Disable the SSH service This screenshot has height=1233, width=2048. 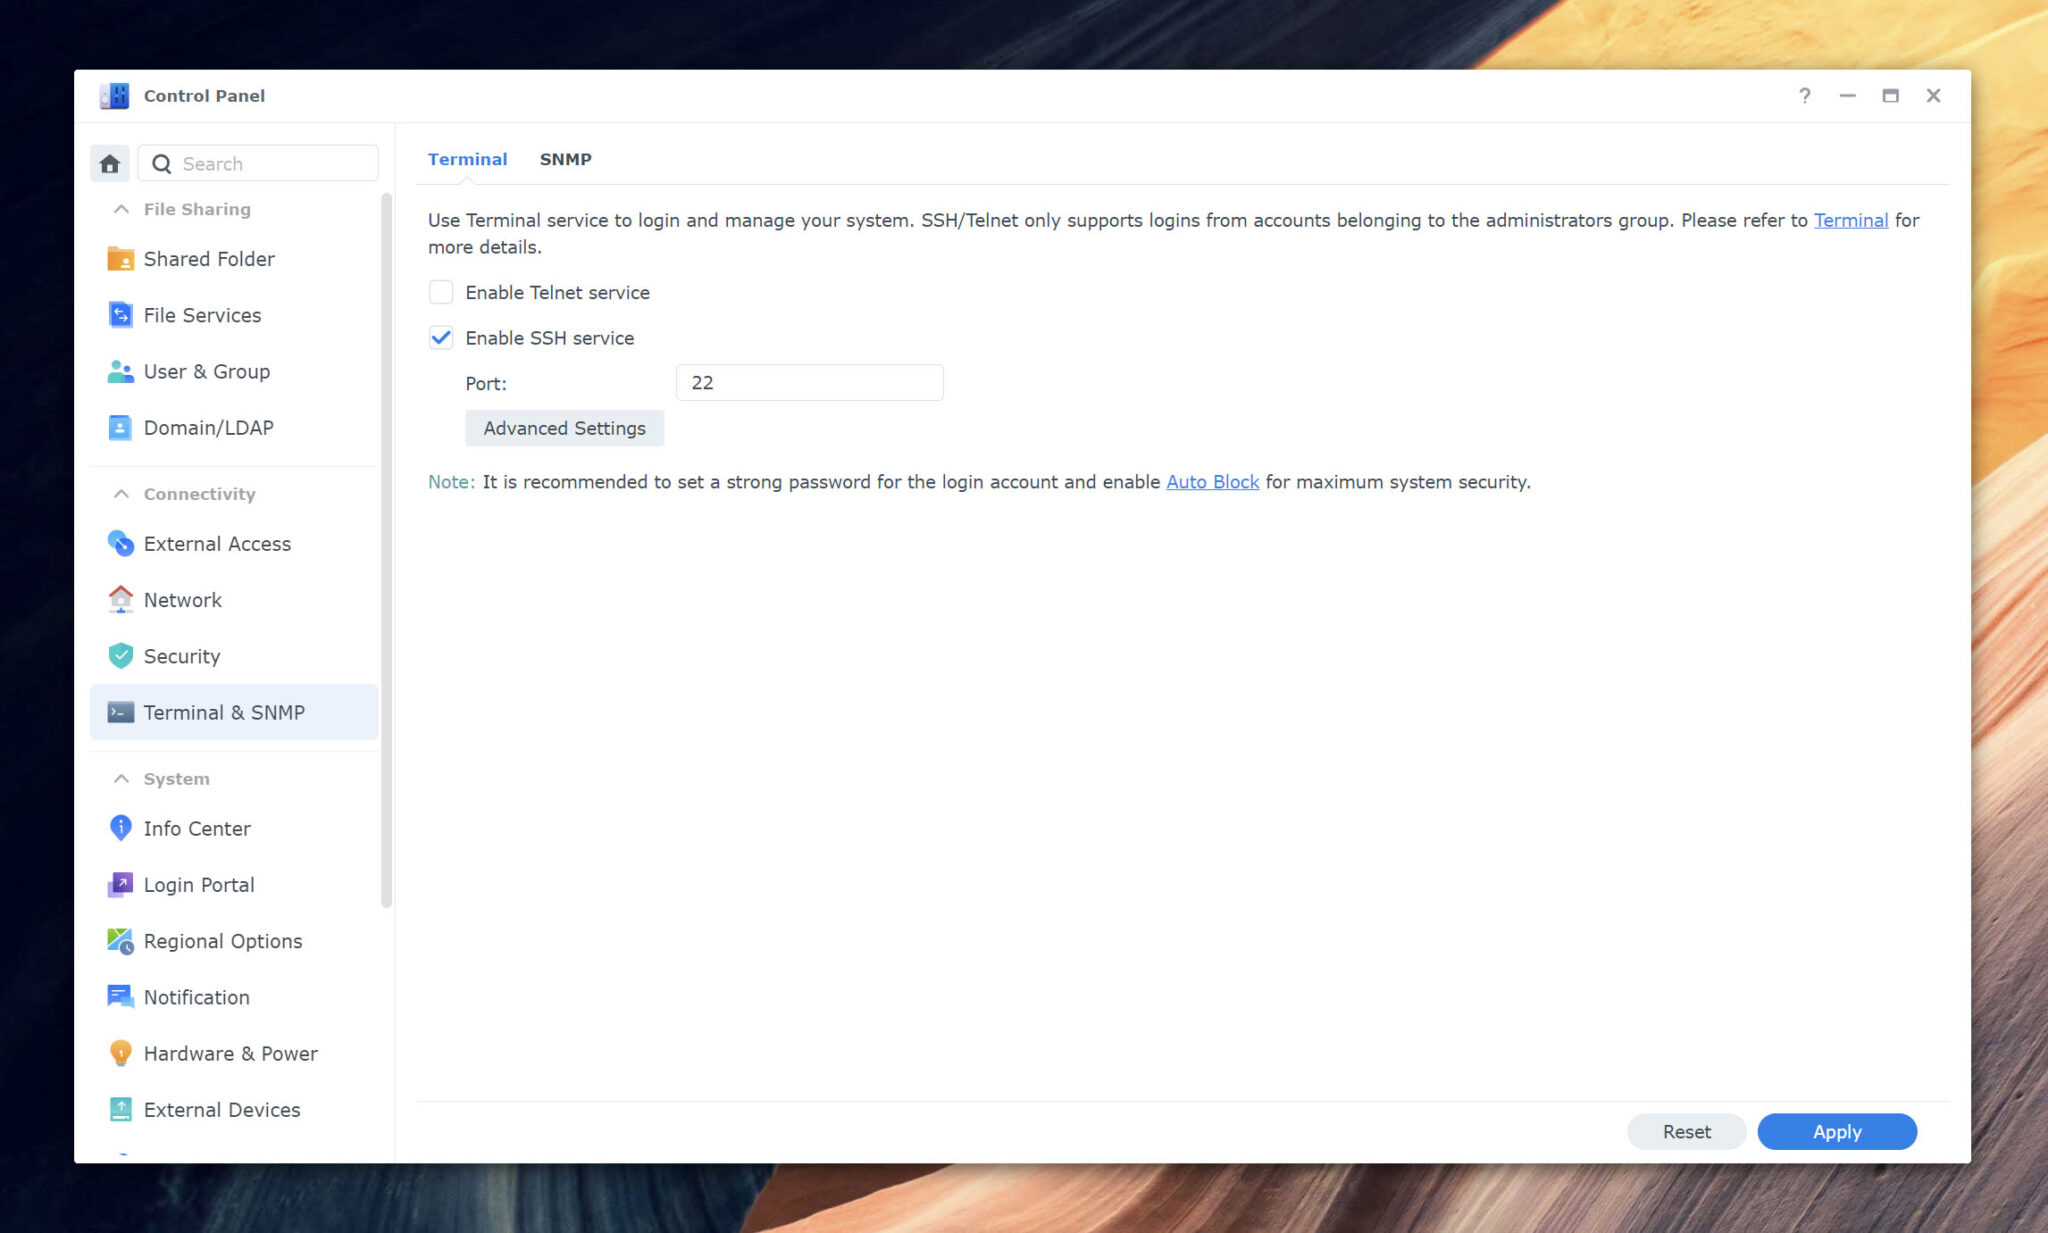pos(441,337)
